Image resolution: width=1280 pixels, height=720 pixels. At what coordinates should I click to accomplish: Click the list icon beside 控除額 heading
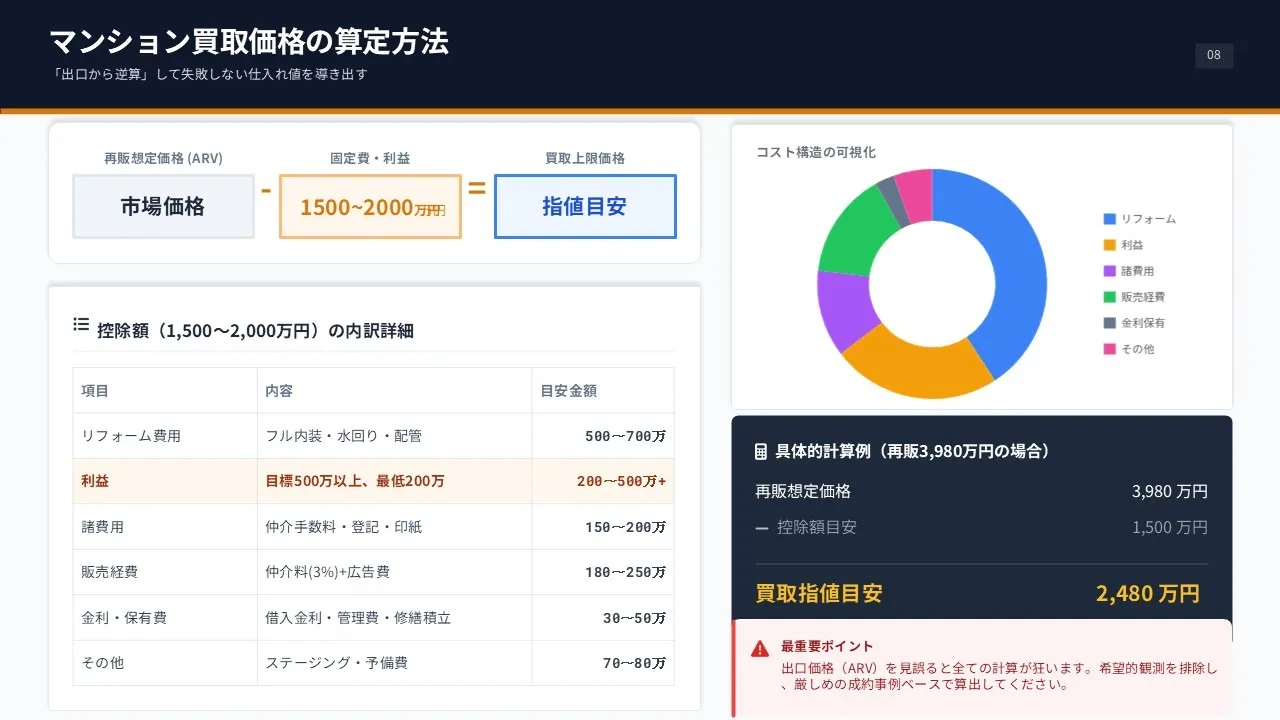tap(81, 324)
